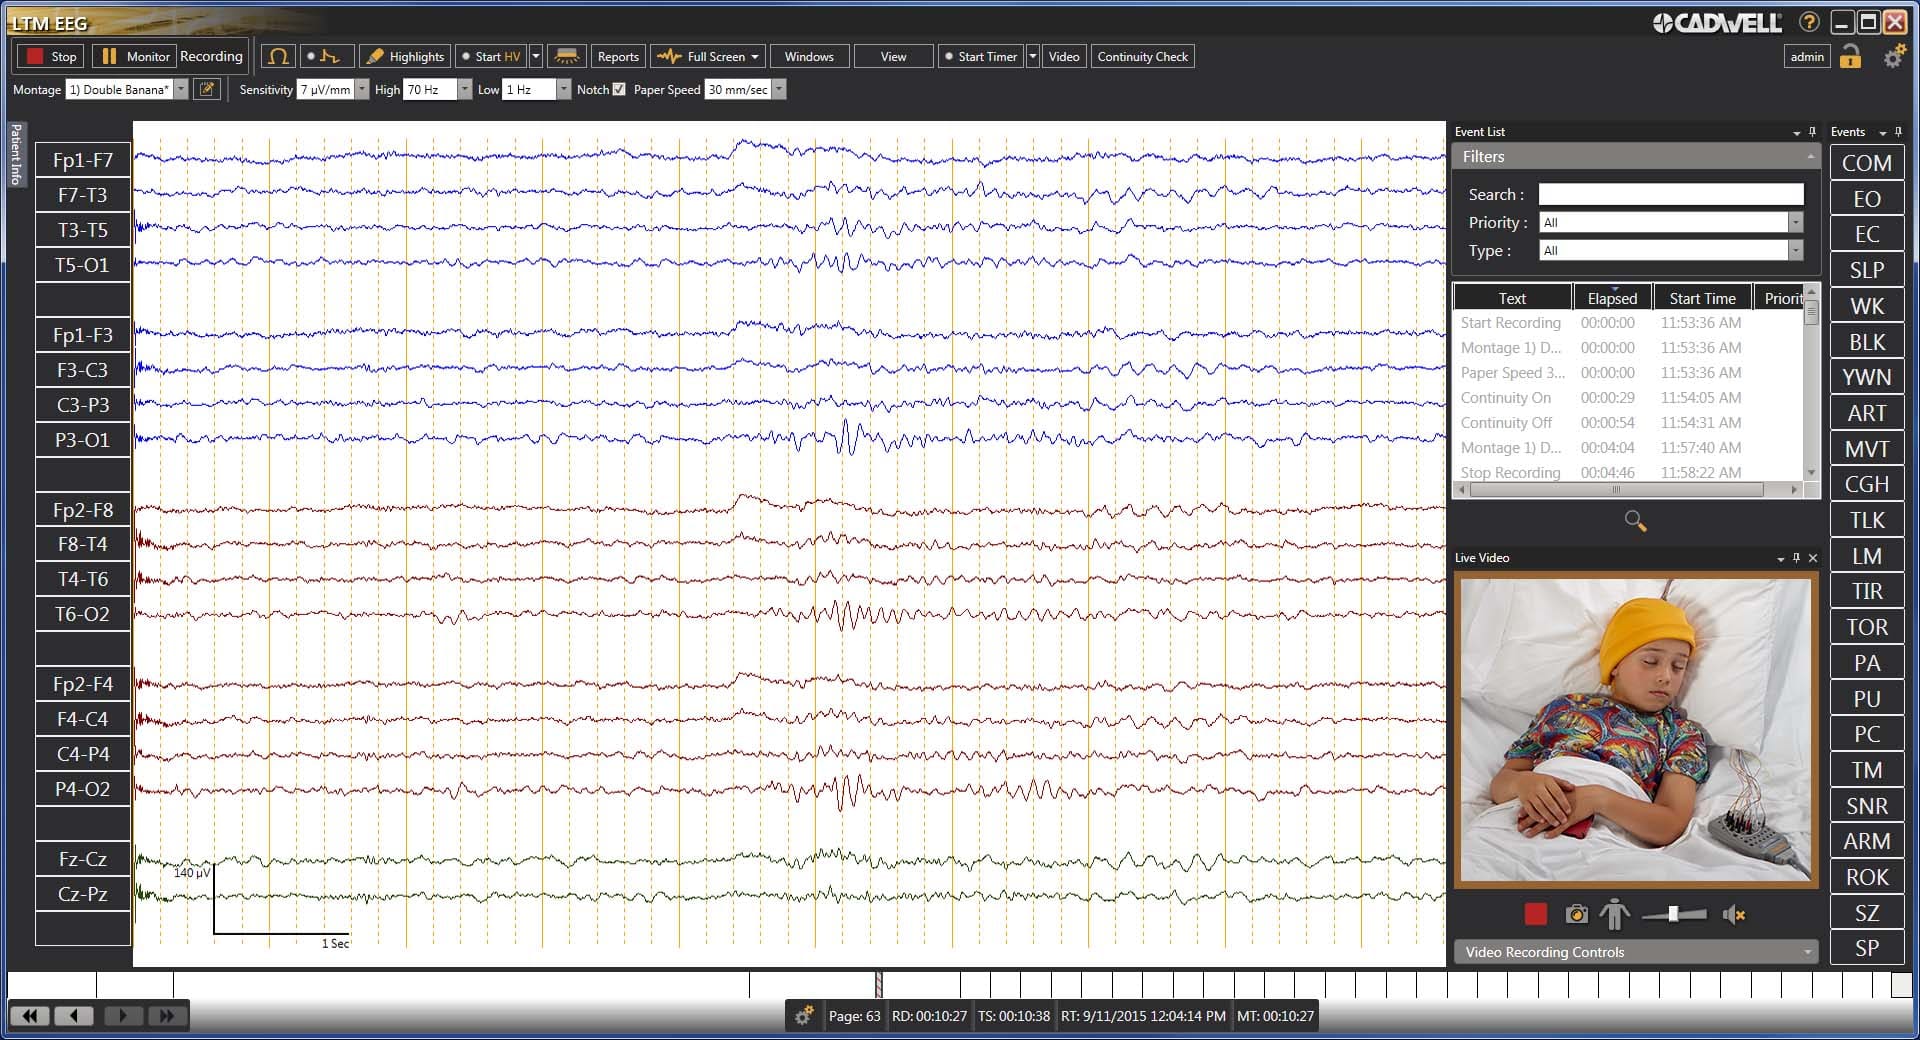Viewport: 1920px width, 1040px height.
Task: Mark a seizure with the SZ button
Action: tap(1866, 912)
